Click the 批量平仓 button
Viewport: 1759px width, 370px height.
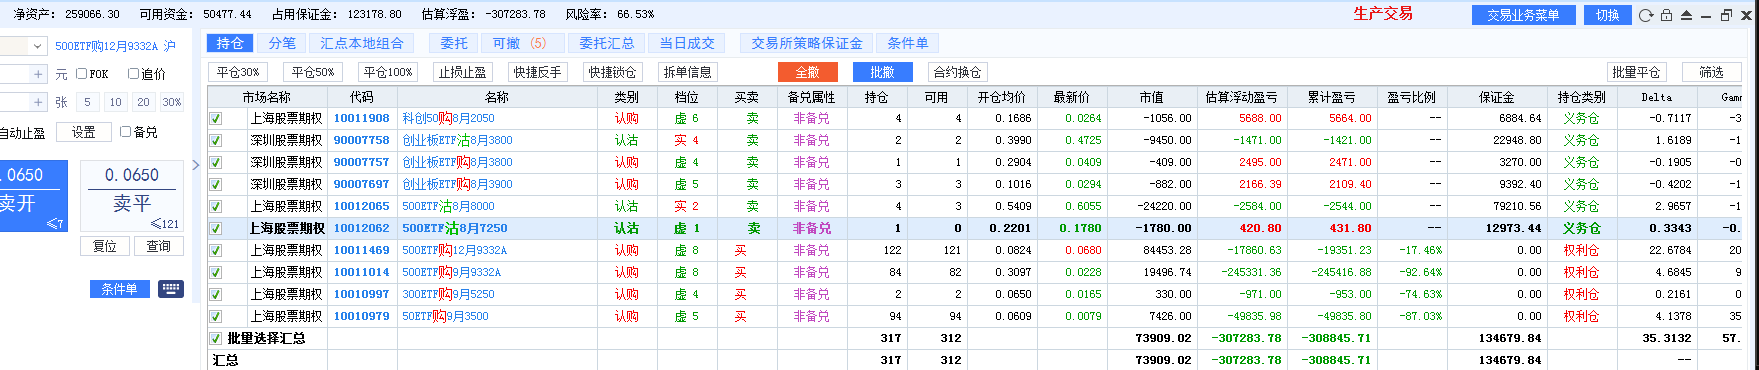pos(1636,72)
